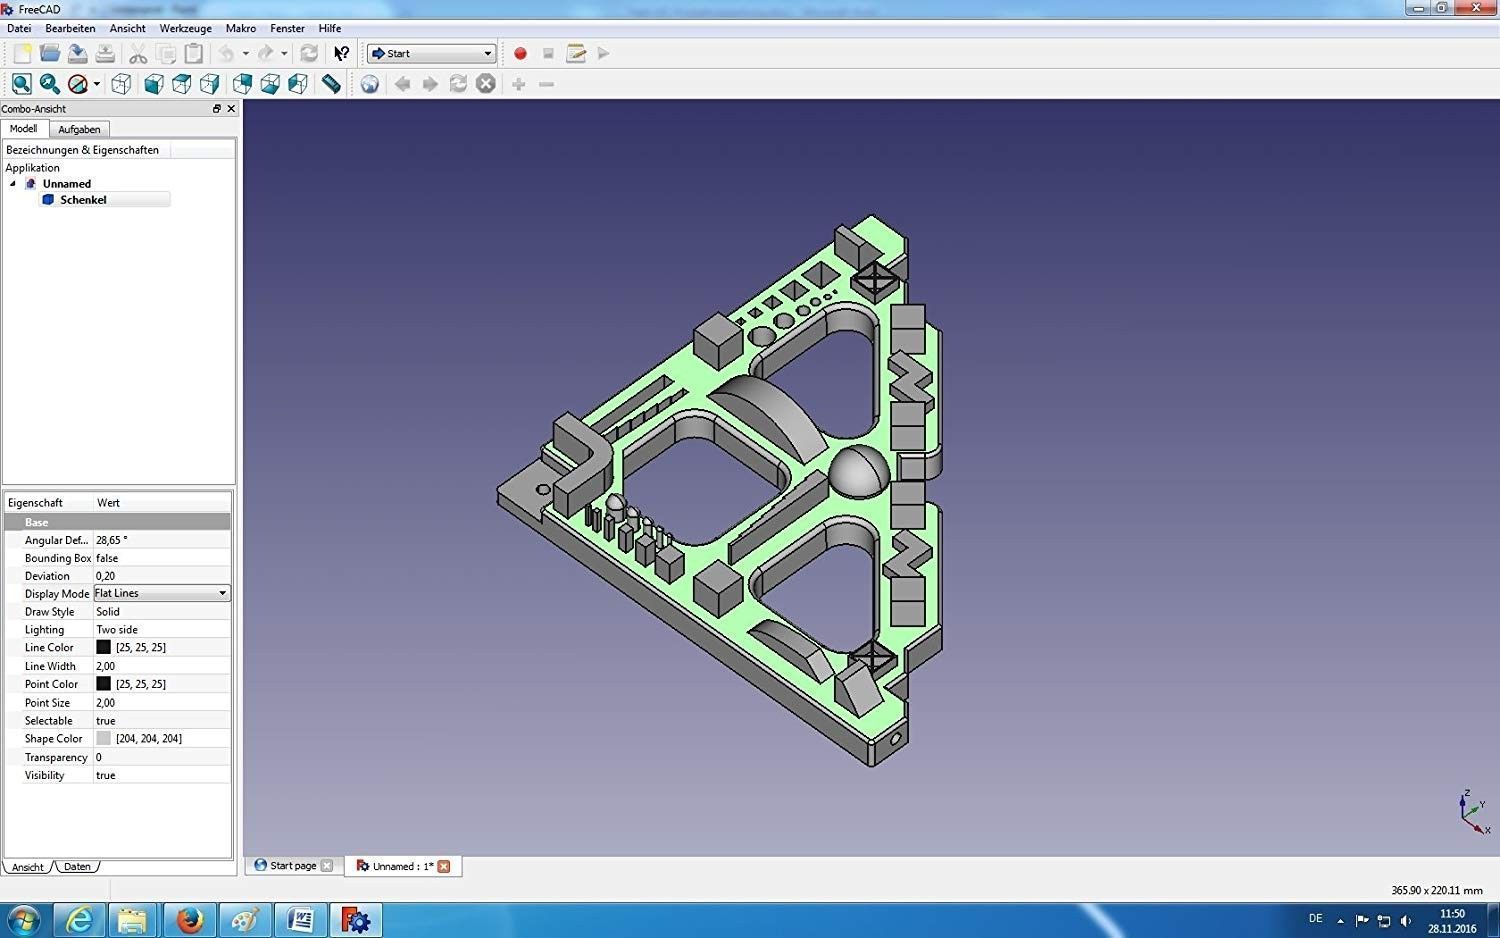Fit all content with the zoom icon
This screenshot has height=938, width=1500.
point(22,85)
